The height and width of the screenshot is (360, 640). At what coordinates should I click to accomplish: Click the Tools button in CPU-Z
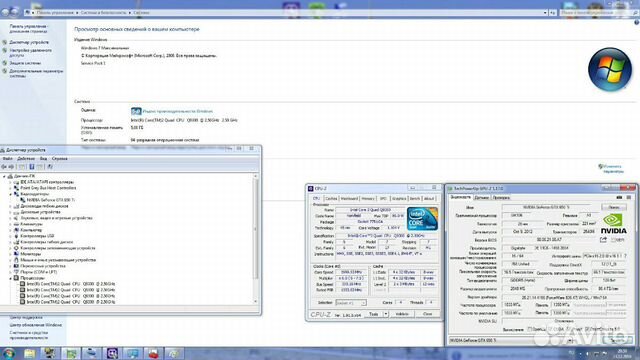coord(373,314)
